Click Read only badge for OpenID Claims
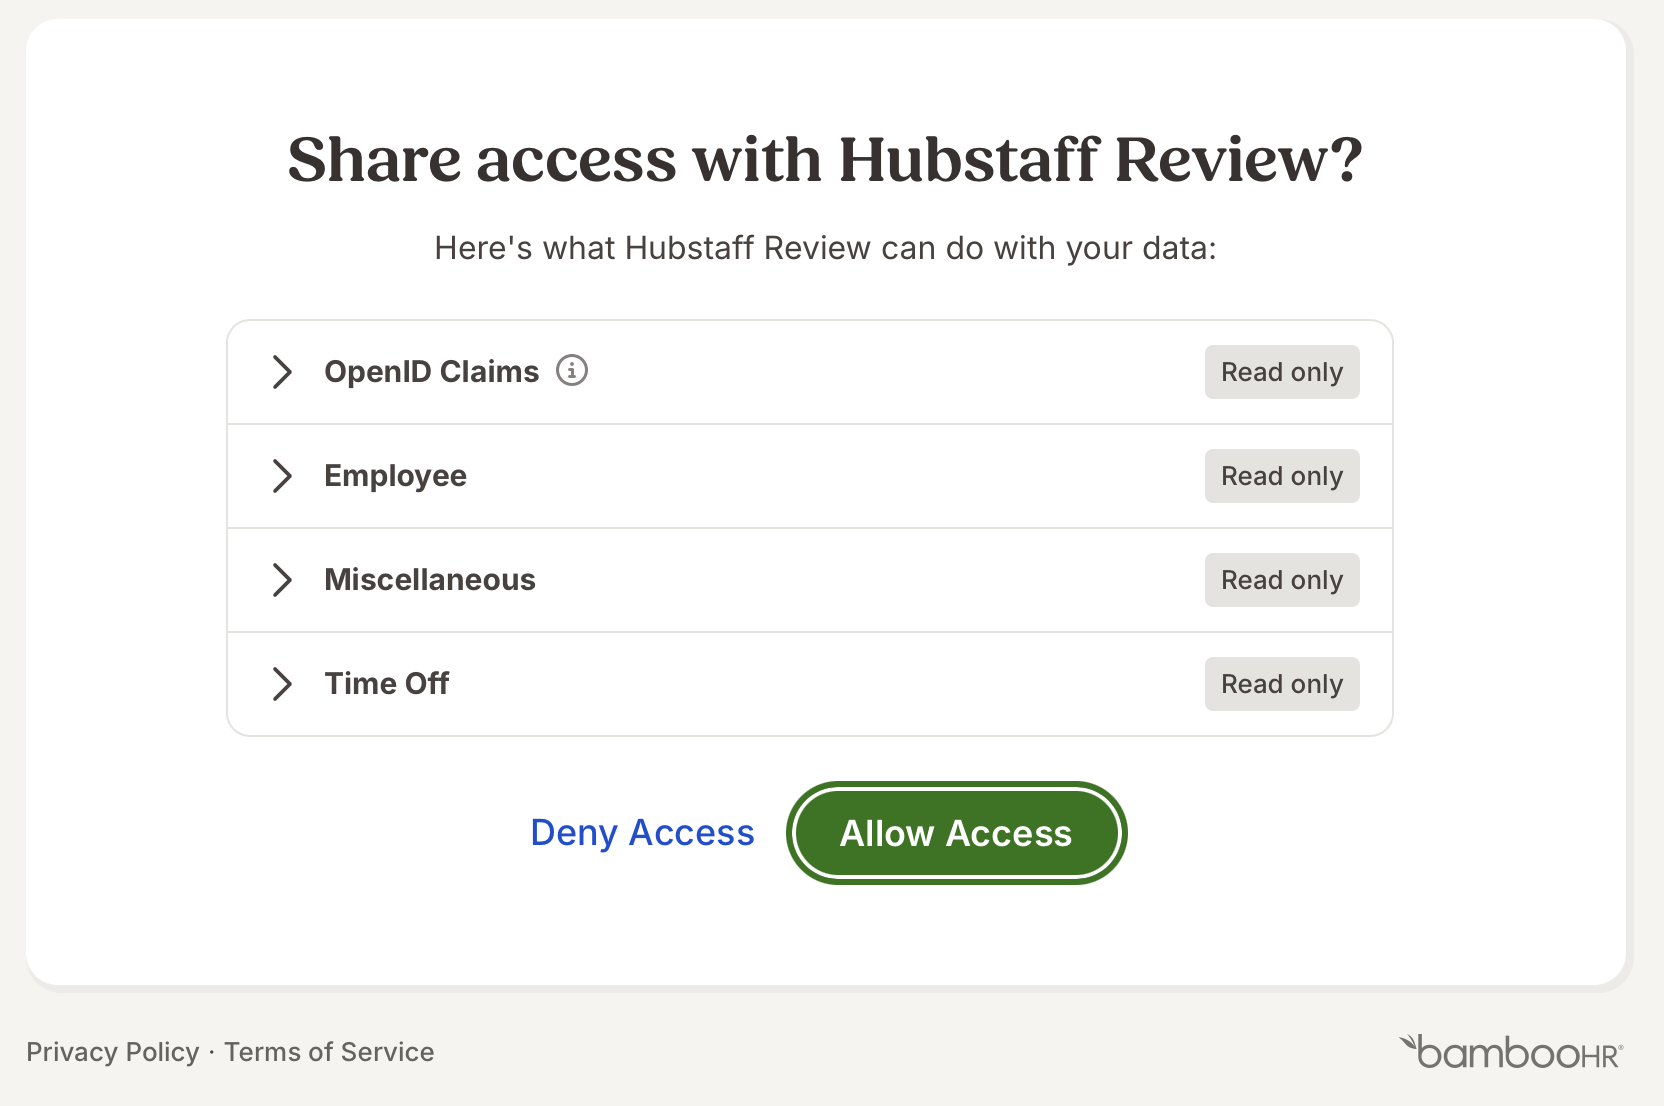 tap(1282, 372)
